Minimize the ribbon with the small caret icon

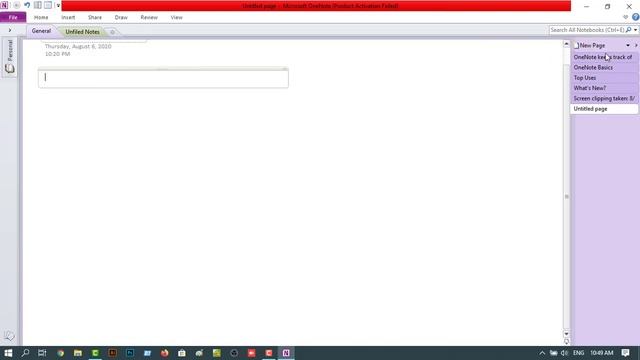tap(625, 17)
